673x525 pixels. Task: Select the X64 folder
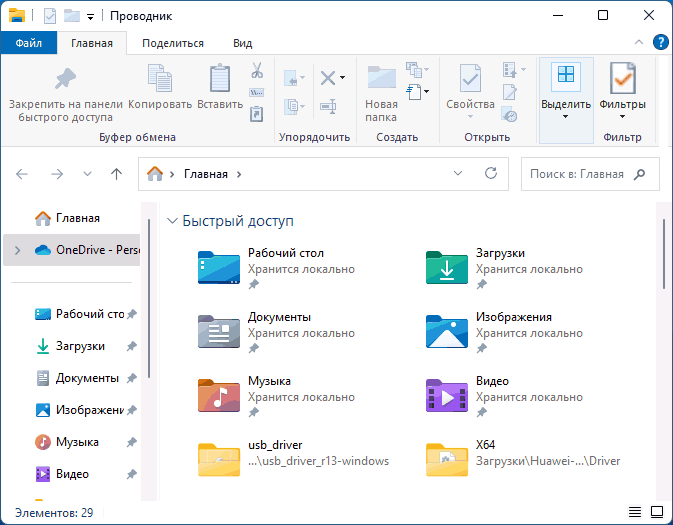523,457
